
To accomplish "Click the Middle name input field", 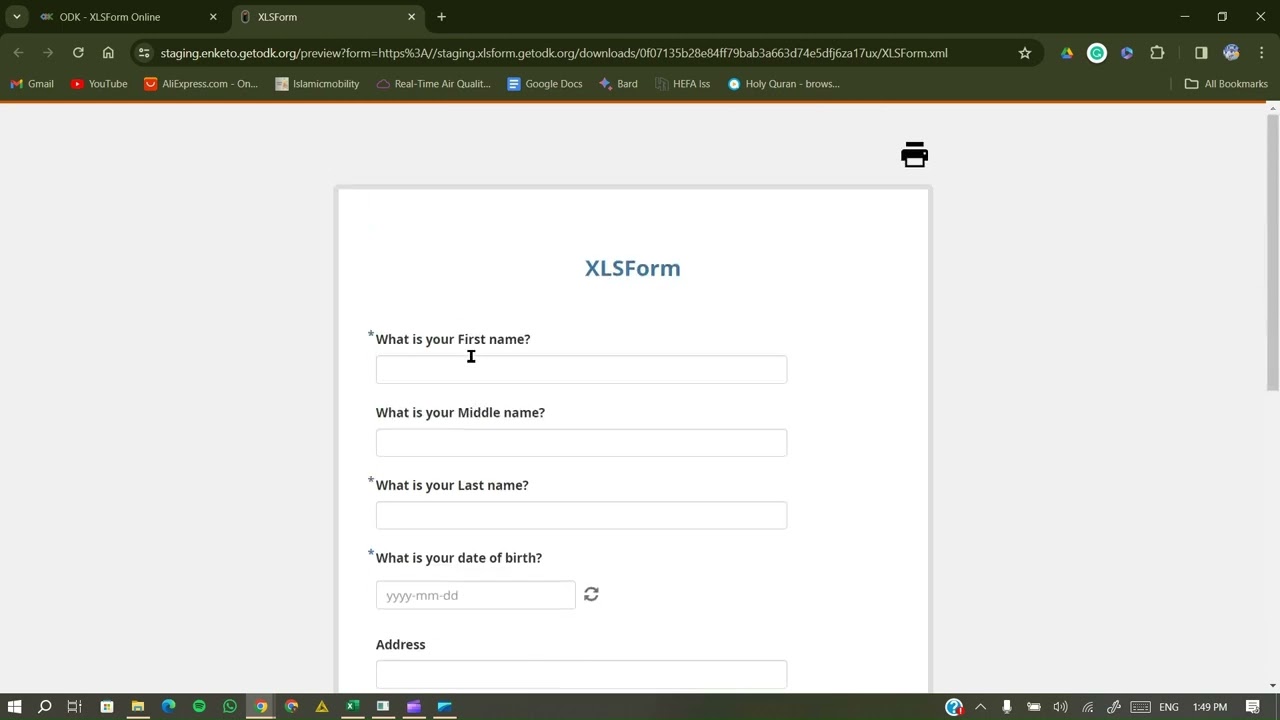I will pos(581,442).
